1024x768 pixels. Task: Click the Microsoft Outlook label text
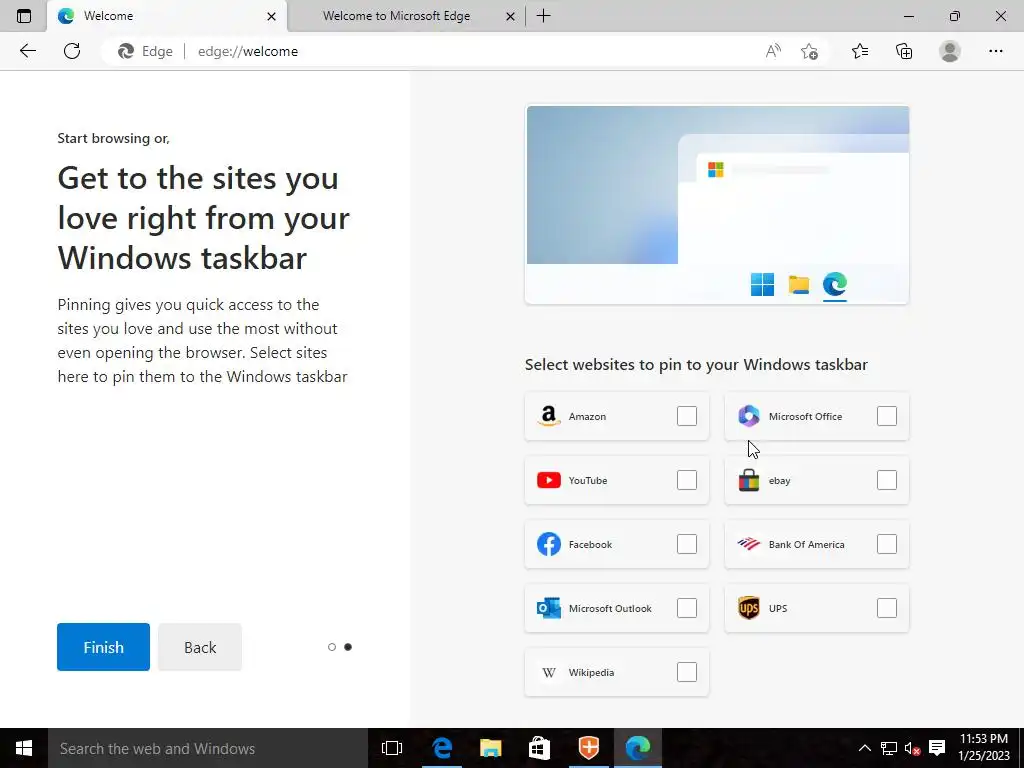(610, 608)
